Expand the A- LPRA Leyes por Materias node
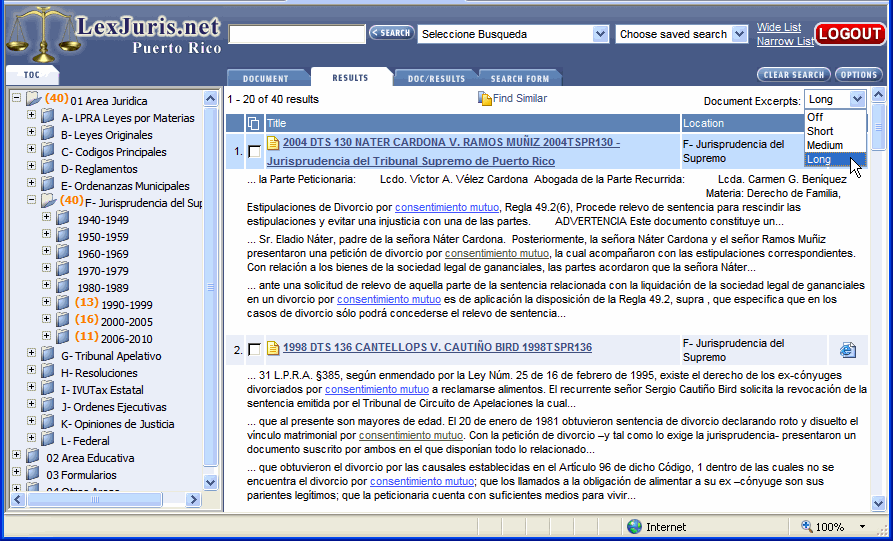 tap(31, 116)
